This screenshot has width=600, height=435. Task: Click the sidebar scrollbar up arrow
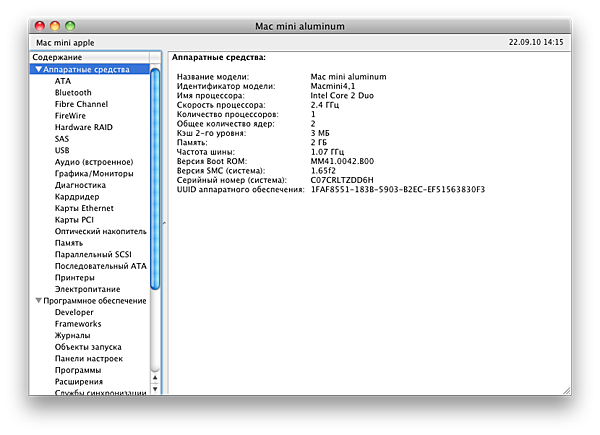click(155, 378)
